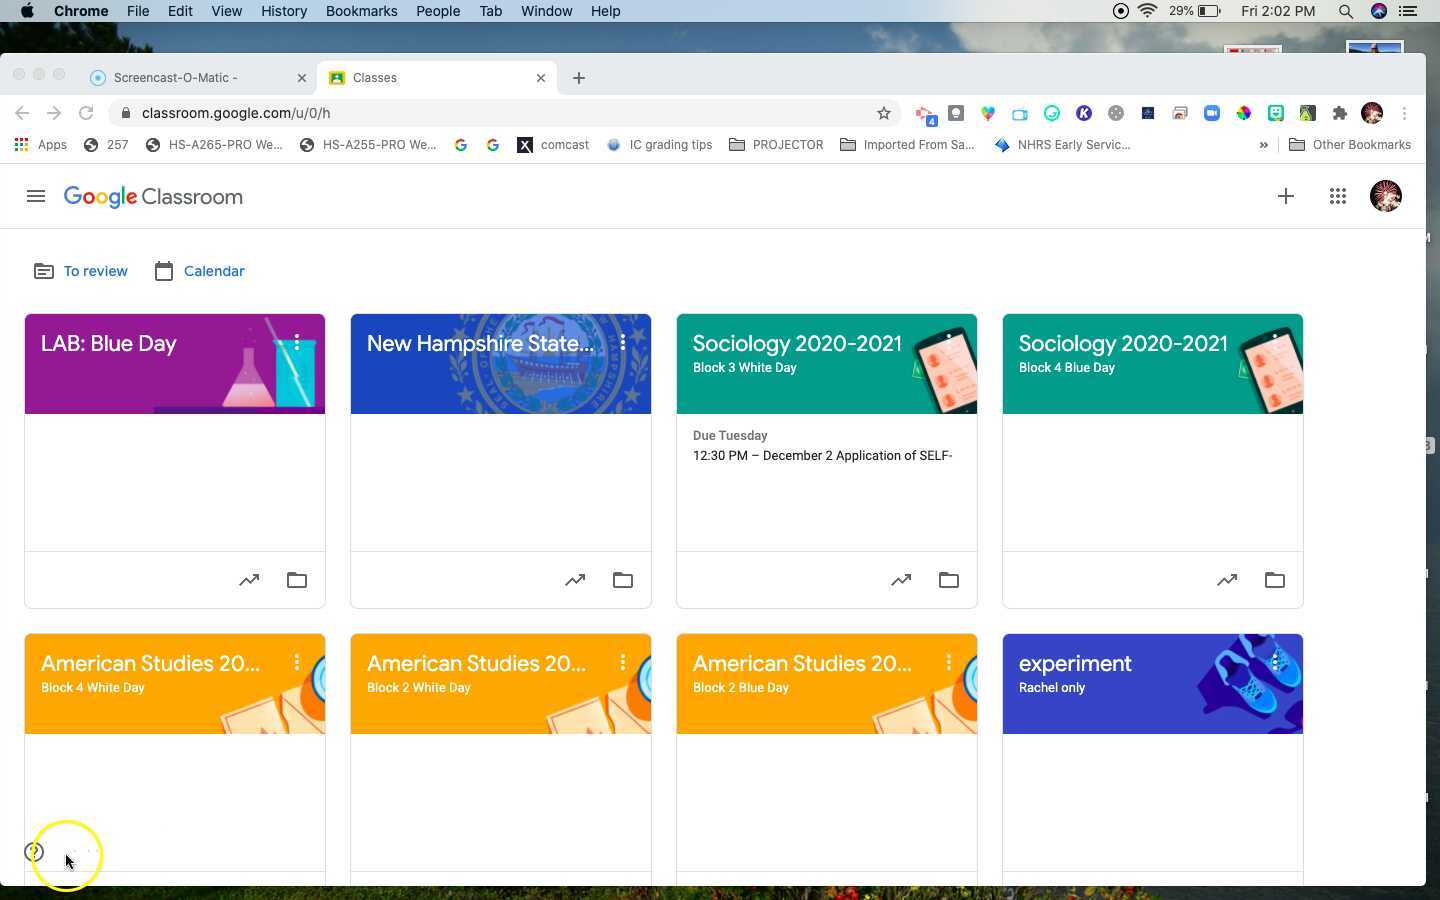The image size is (1440, 900).
Task: Open the Google apps grid
Action: 1338,196
